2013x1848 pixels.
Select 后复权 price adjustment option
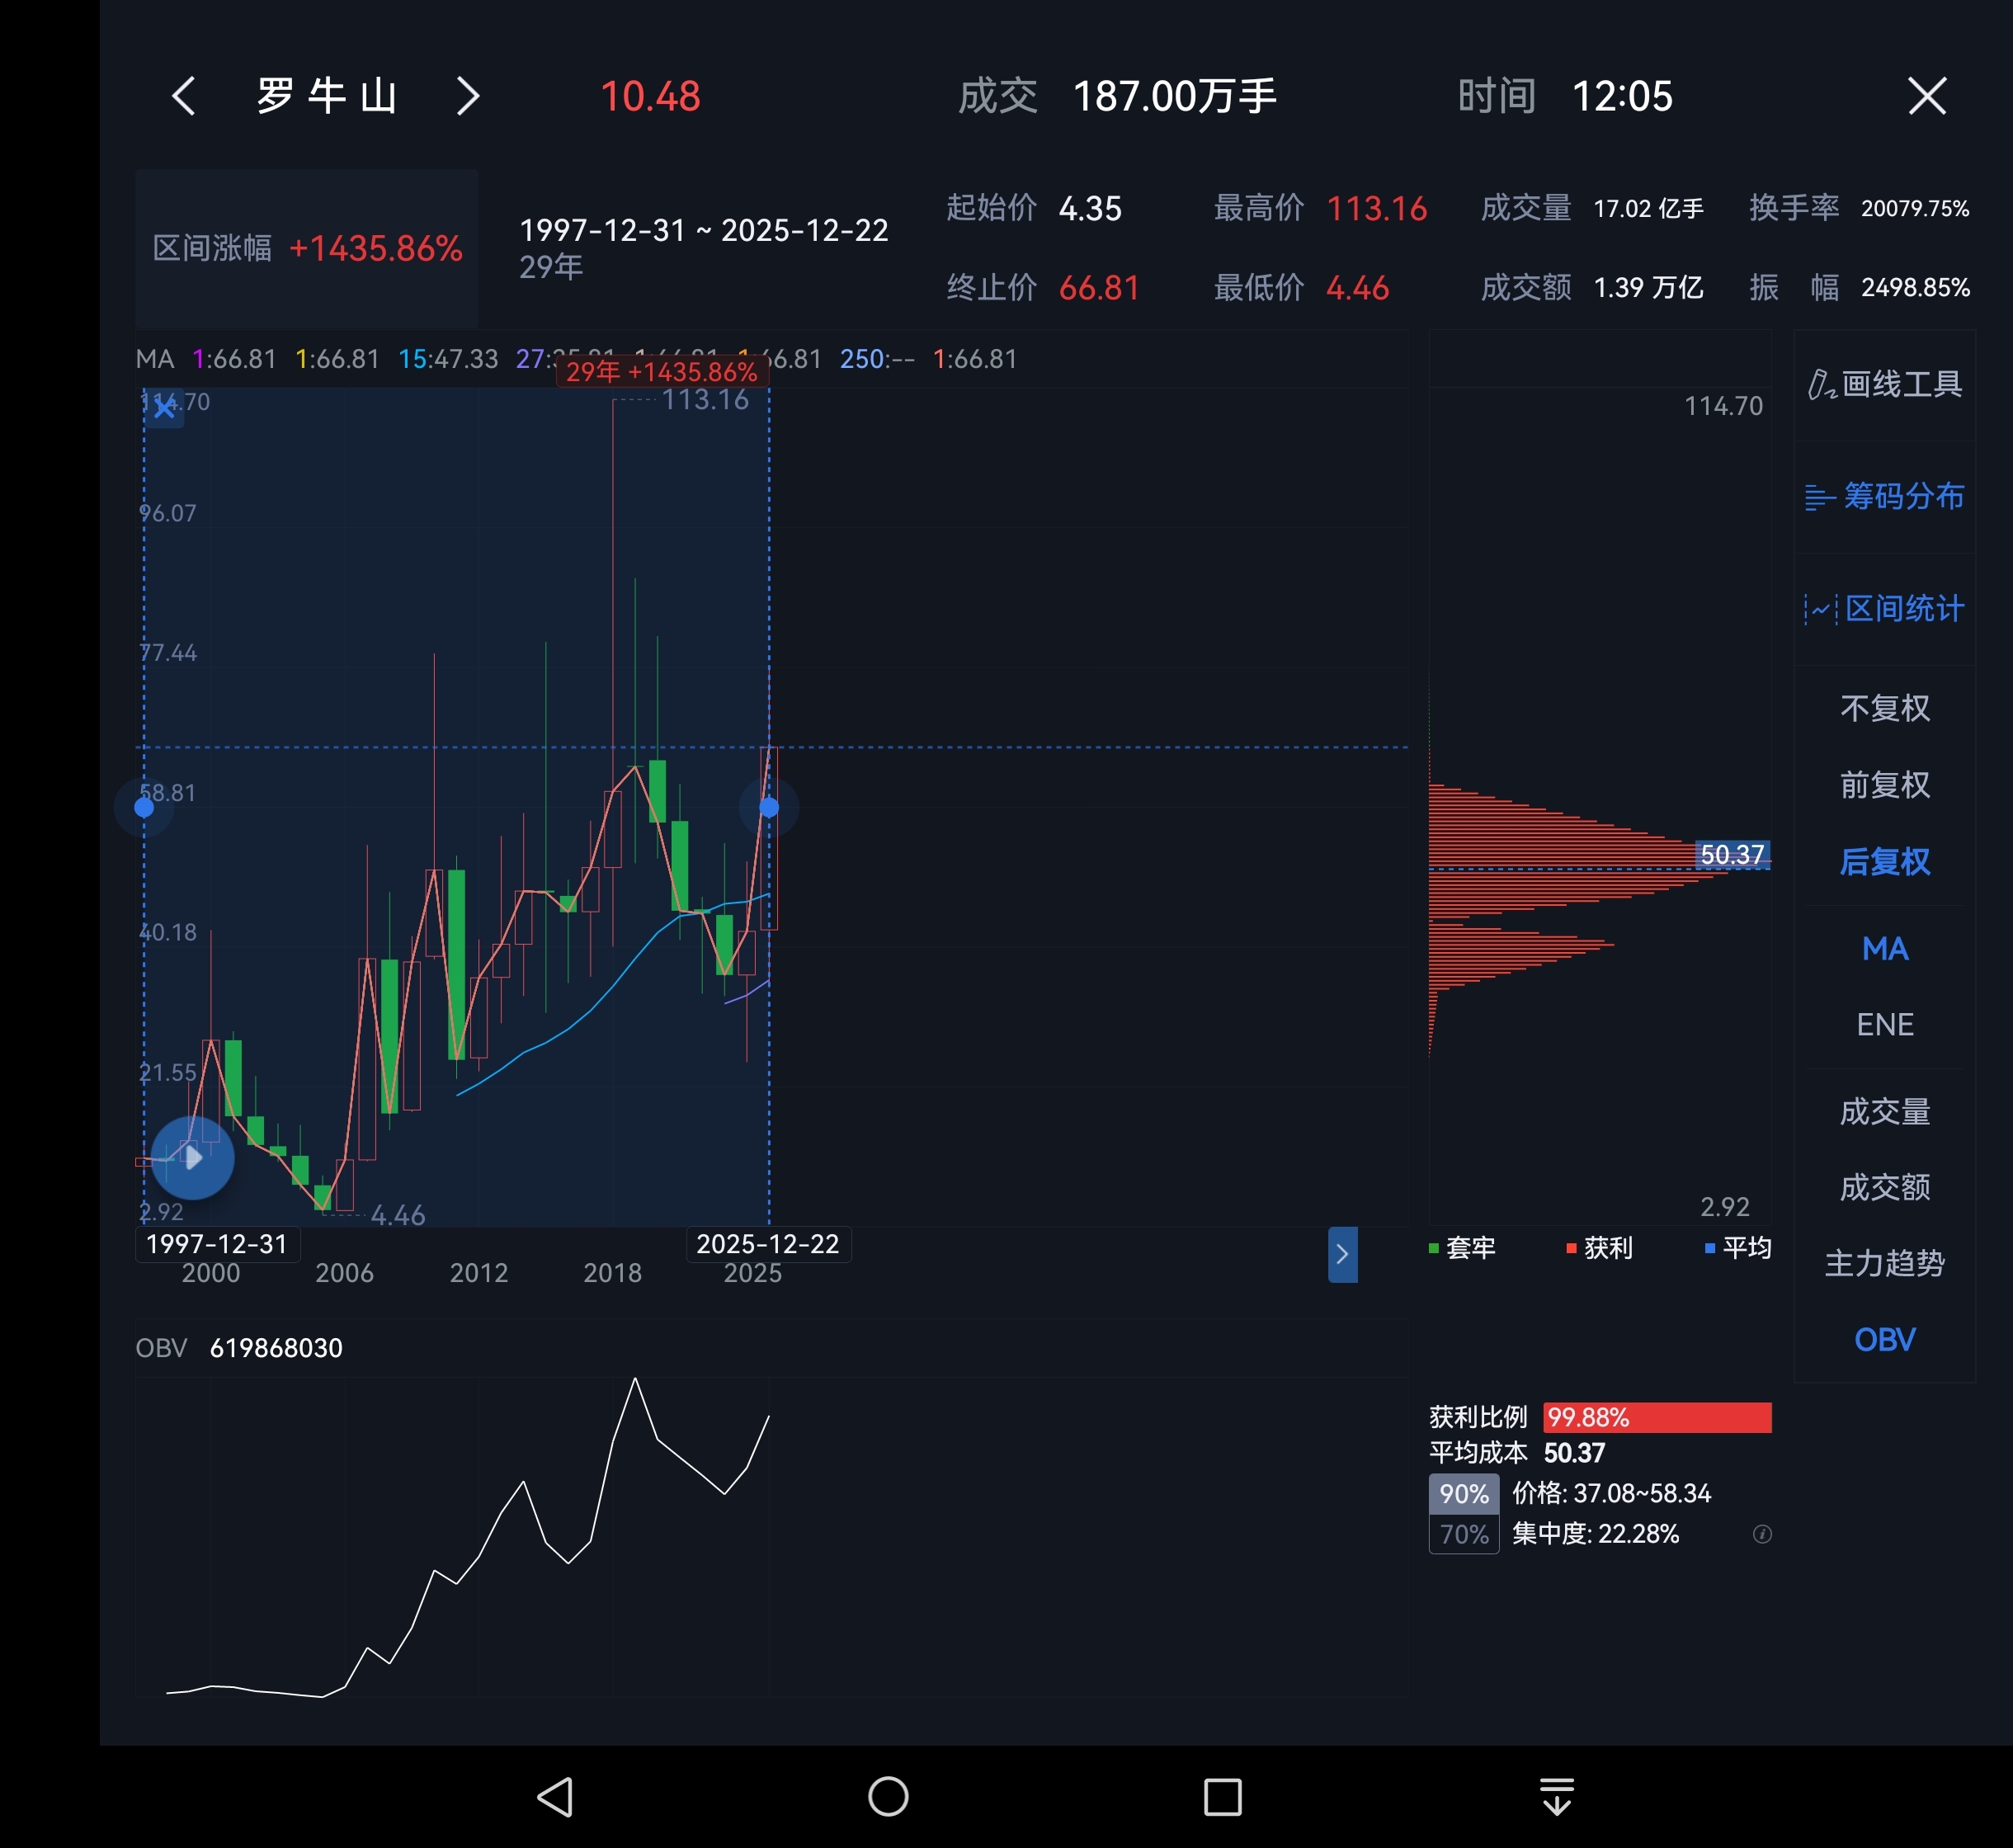[x=1884, y=861]
